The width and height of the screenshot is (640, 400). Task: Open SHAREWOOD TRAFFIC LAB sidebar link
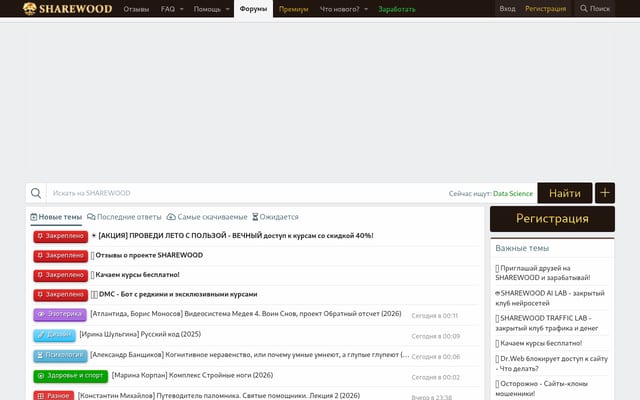547,323
